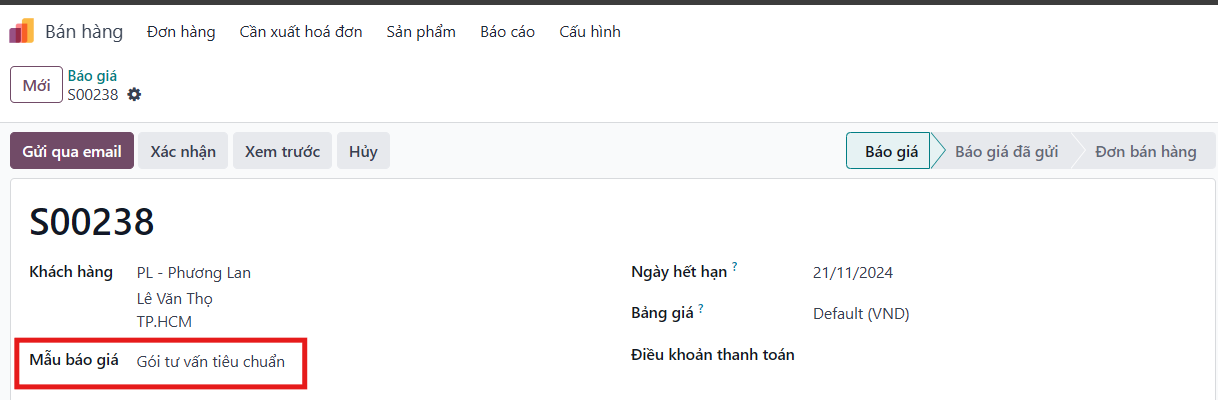Go back via the Báo giá breadcrumb link
1218x400 pixels.
(x=92, y=76)
